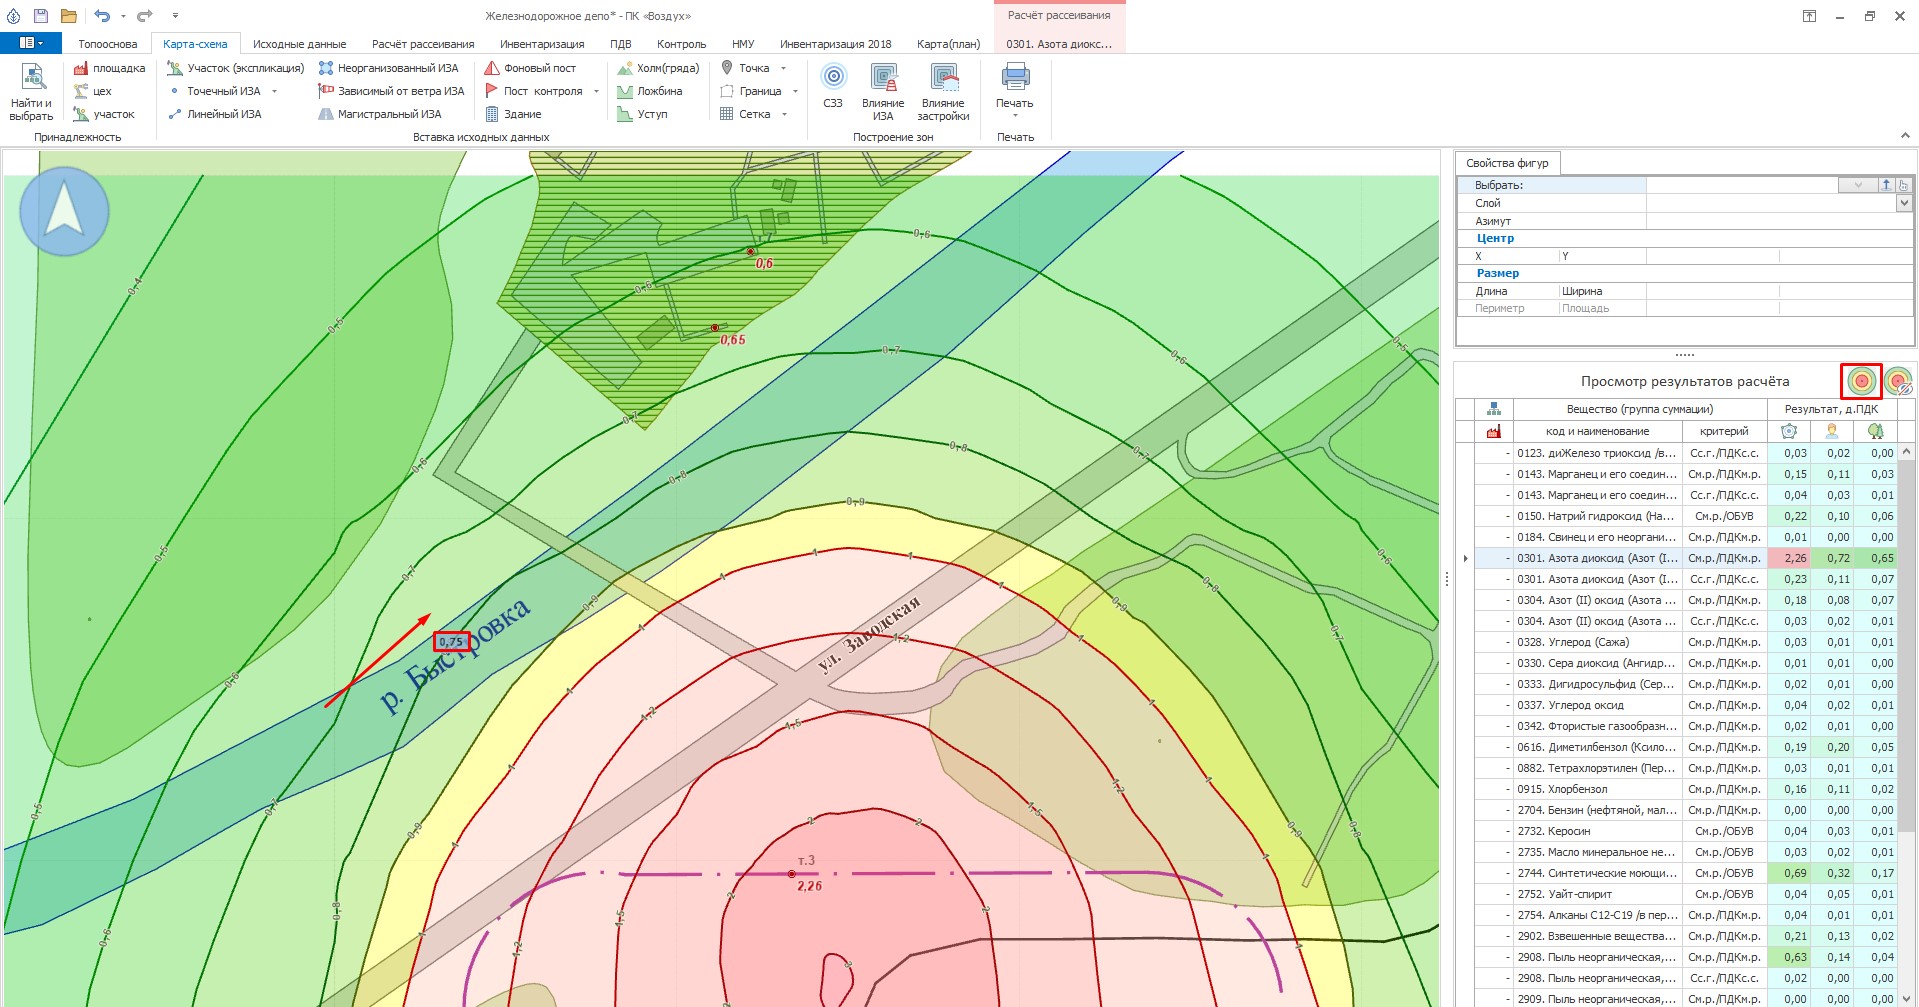Open the Слой dropdown in properties

click(1903, 203)
